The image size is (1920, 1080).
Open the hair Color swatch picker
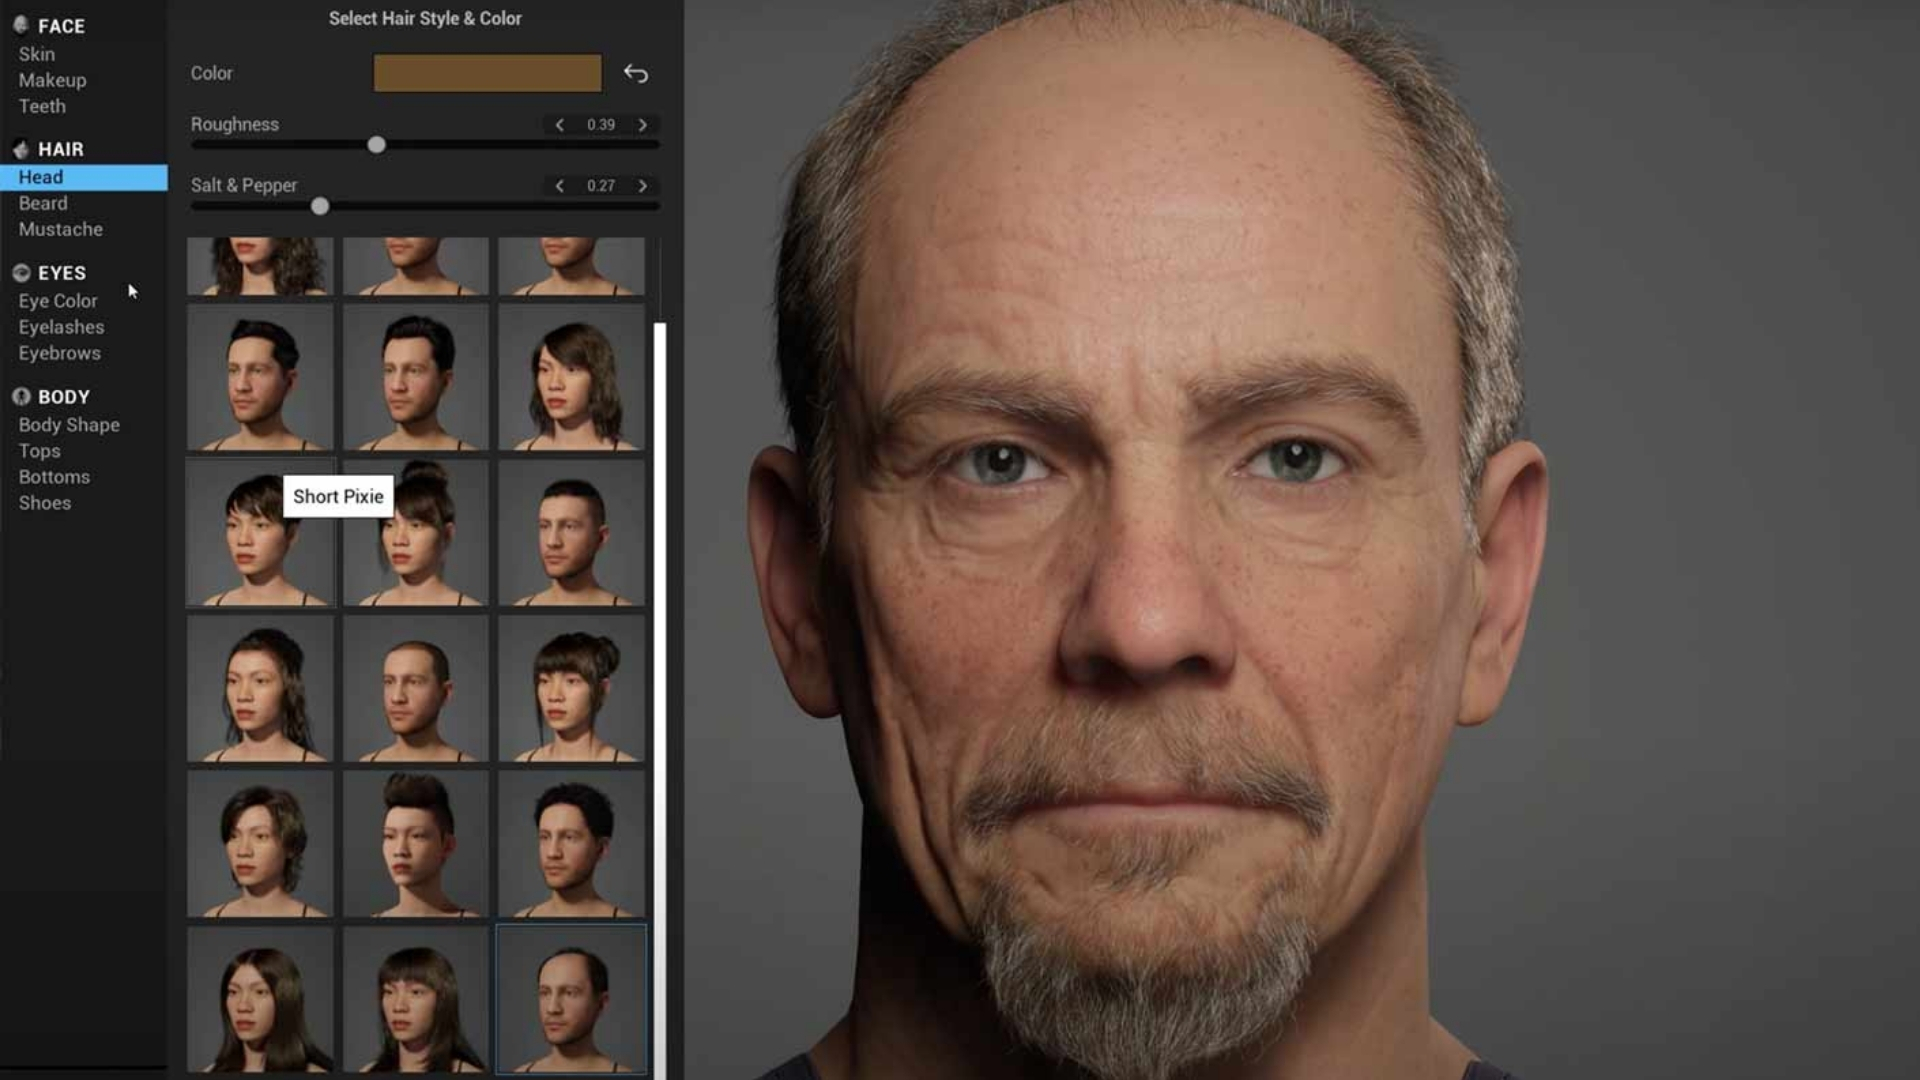(x=487, y=73)
